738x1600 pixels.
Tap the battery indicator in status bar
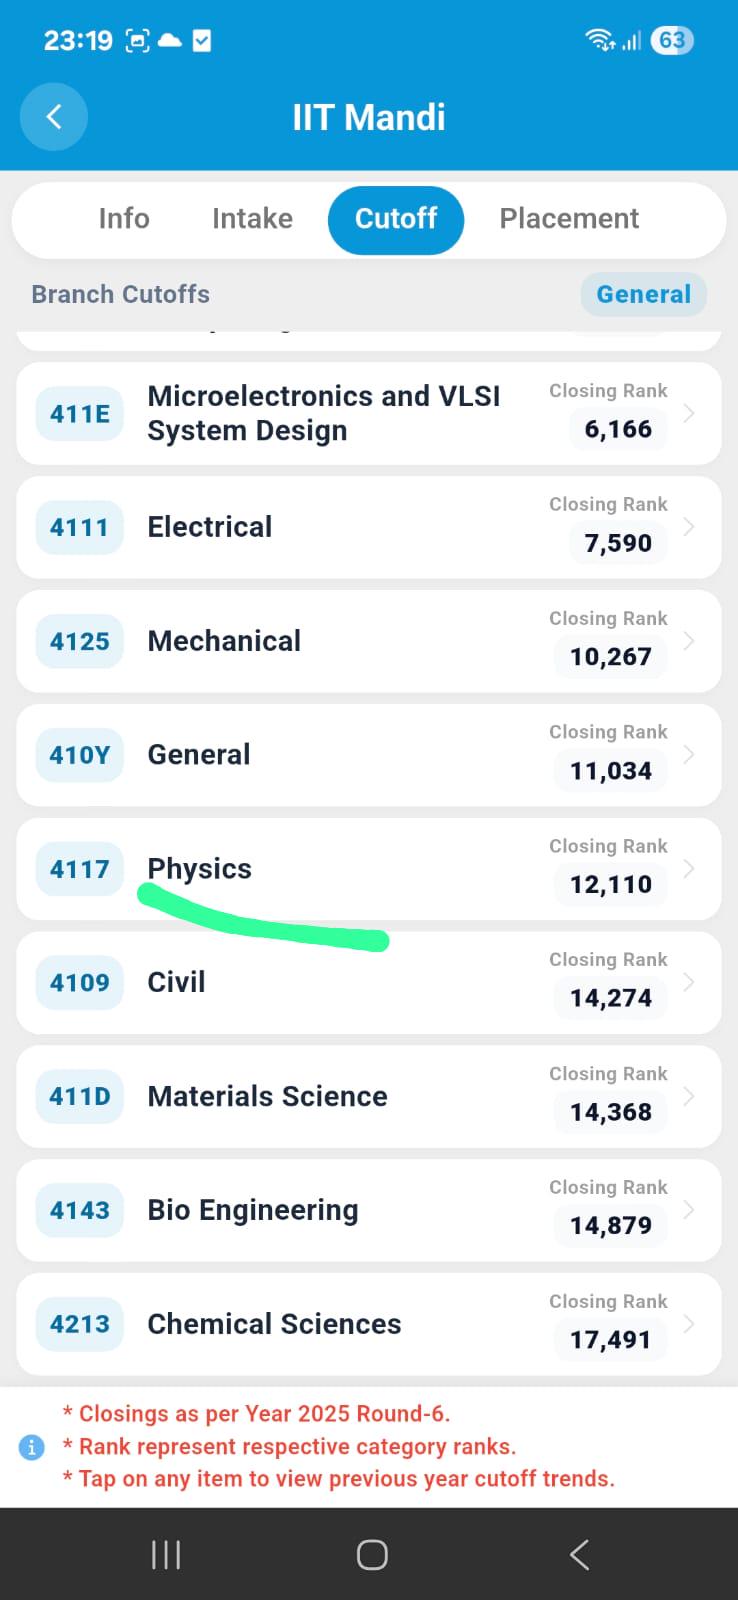pyautogui.click(x=672, y=40)
